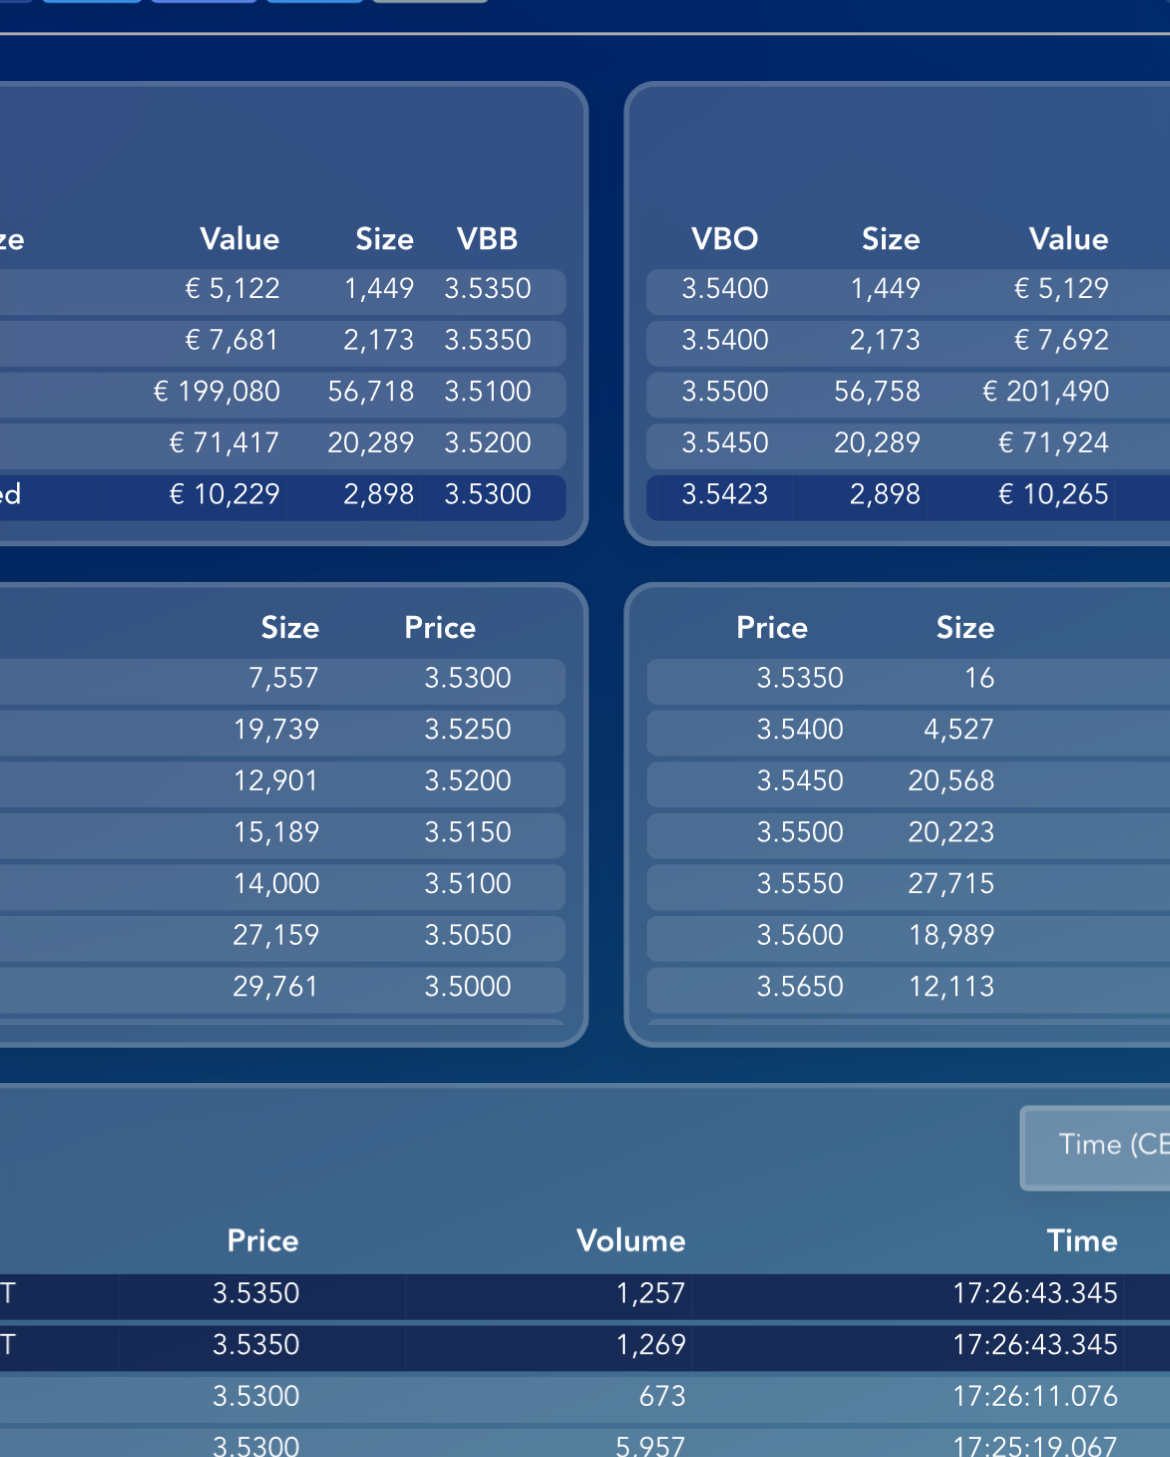Viewport: 1170px width, 1457px height.
Task: Click ask size 16
Action: point(979,678)
